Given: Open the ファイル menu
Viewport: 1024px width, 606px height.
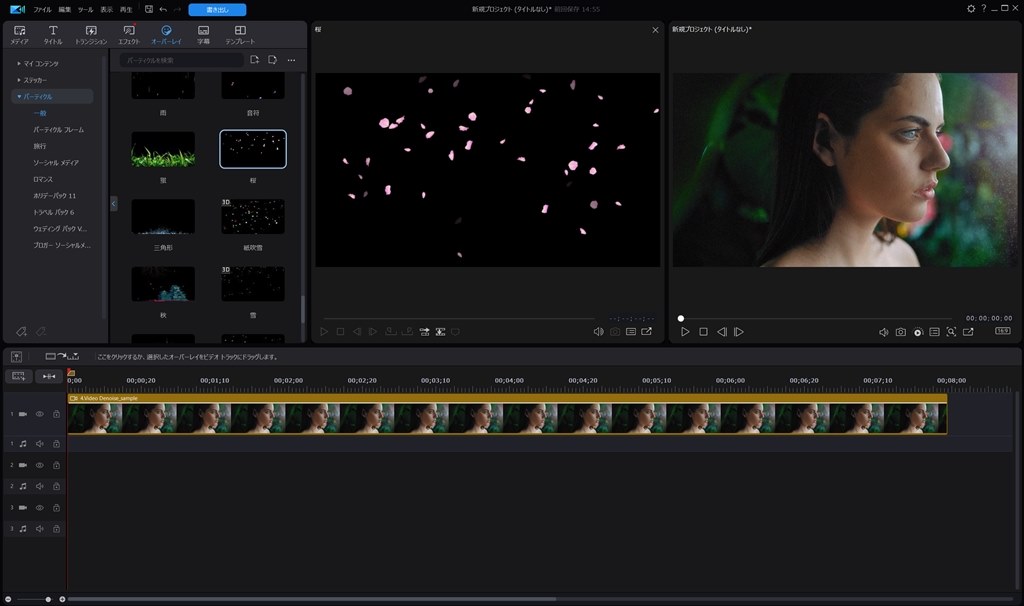Looking at the screenshot, I should click(x=42, y=9).
